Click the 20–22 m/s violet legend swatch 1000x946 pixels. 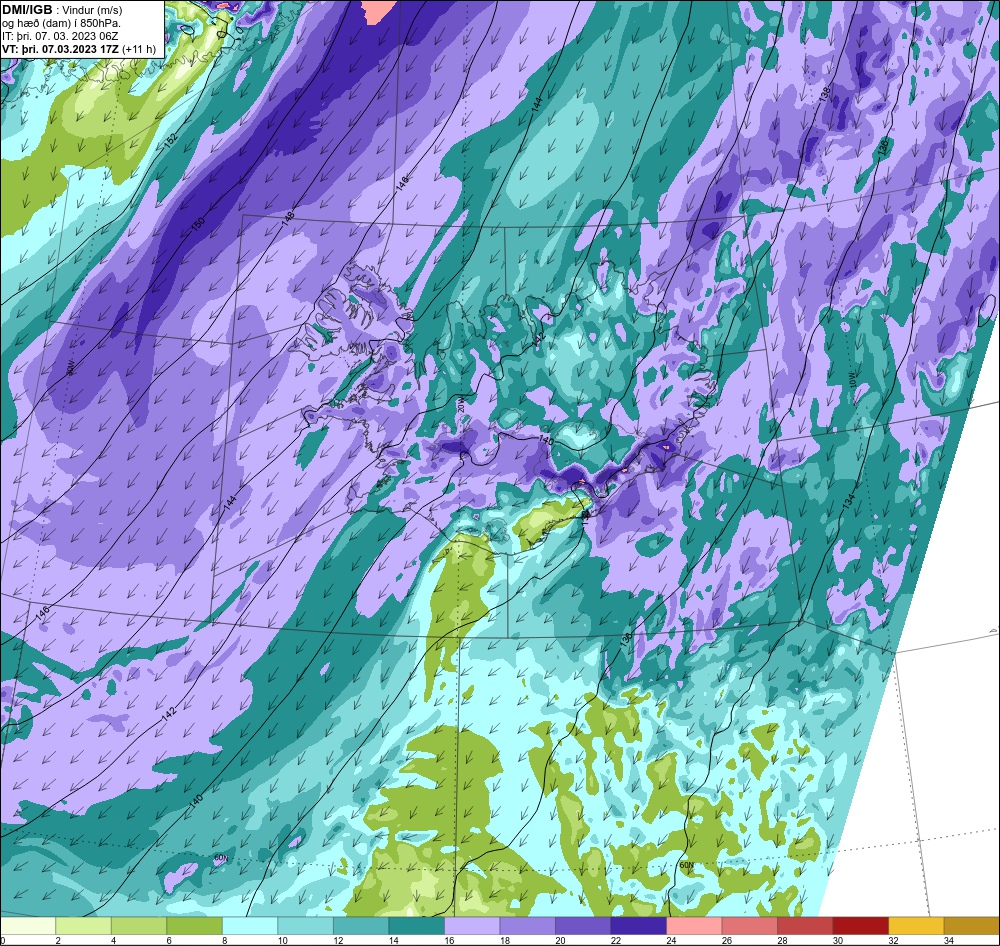(583, 926)
